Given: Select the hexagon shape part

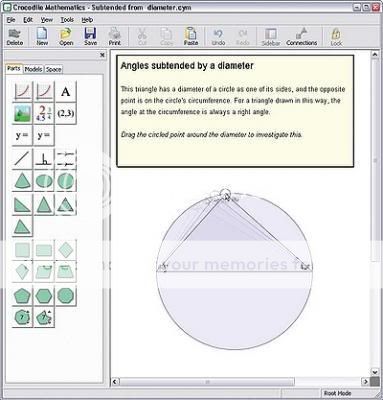Looking at the screenshot, I should click(x=44, y=295).
